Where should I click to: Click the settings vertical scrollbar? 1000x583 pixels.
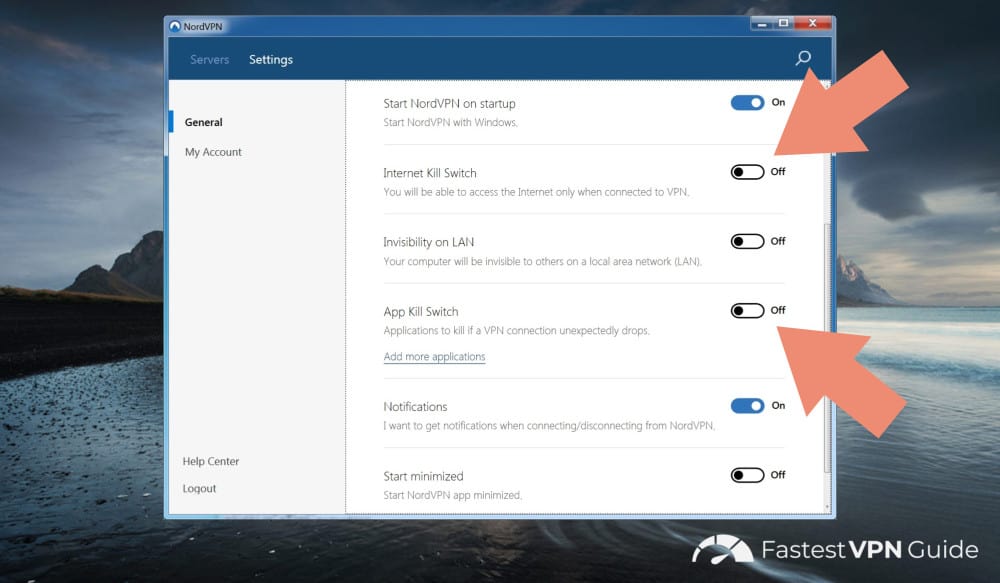(x=827, y=348)
